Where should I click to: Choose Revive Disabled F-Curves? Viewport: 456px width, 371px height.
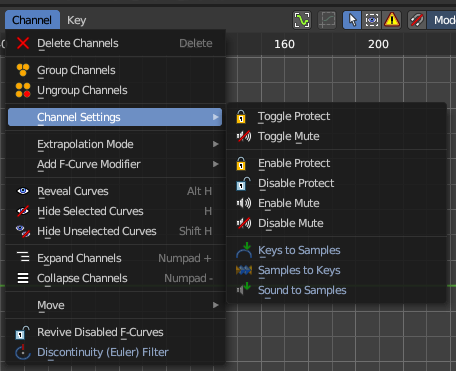coord(115,332)
